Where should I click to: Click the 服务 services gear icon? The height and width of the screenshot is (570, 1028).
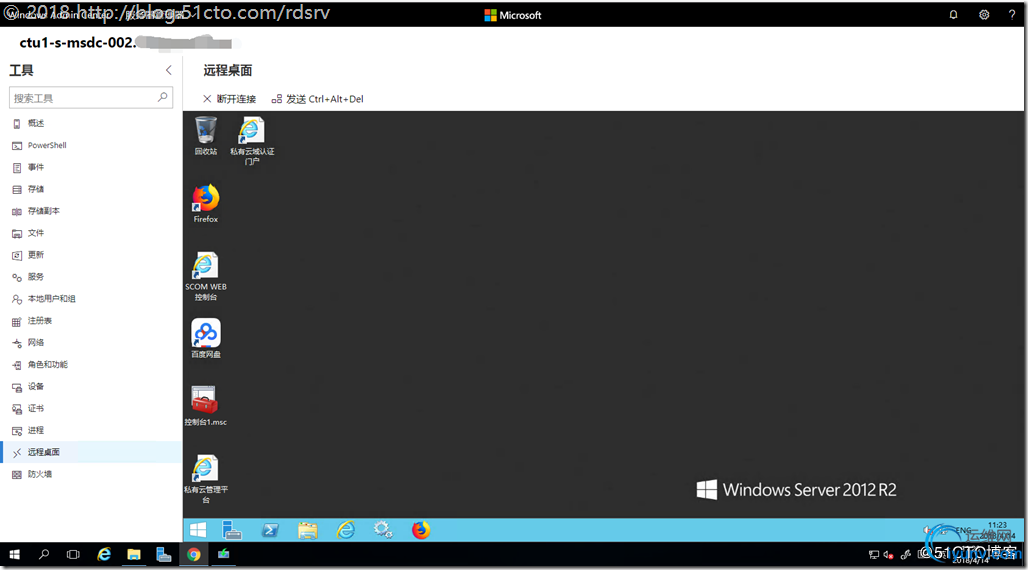point(17,277)
